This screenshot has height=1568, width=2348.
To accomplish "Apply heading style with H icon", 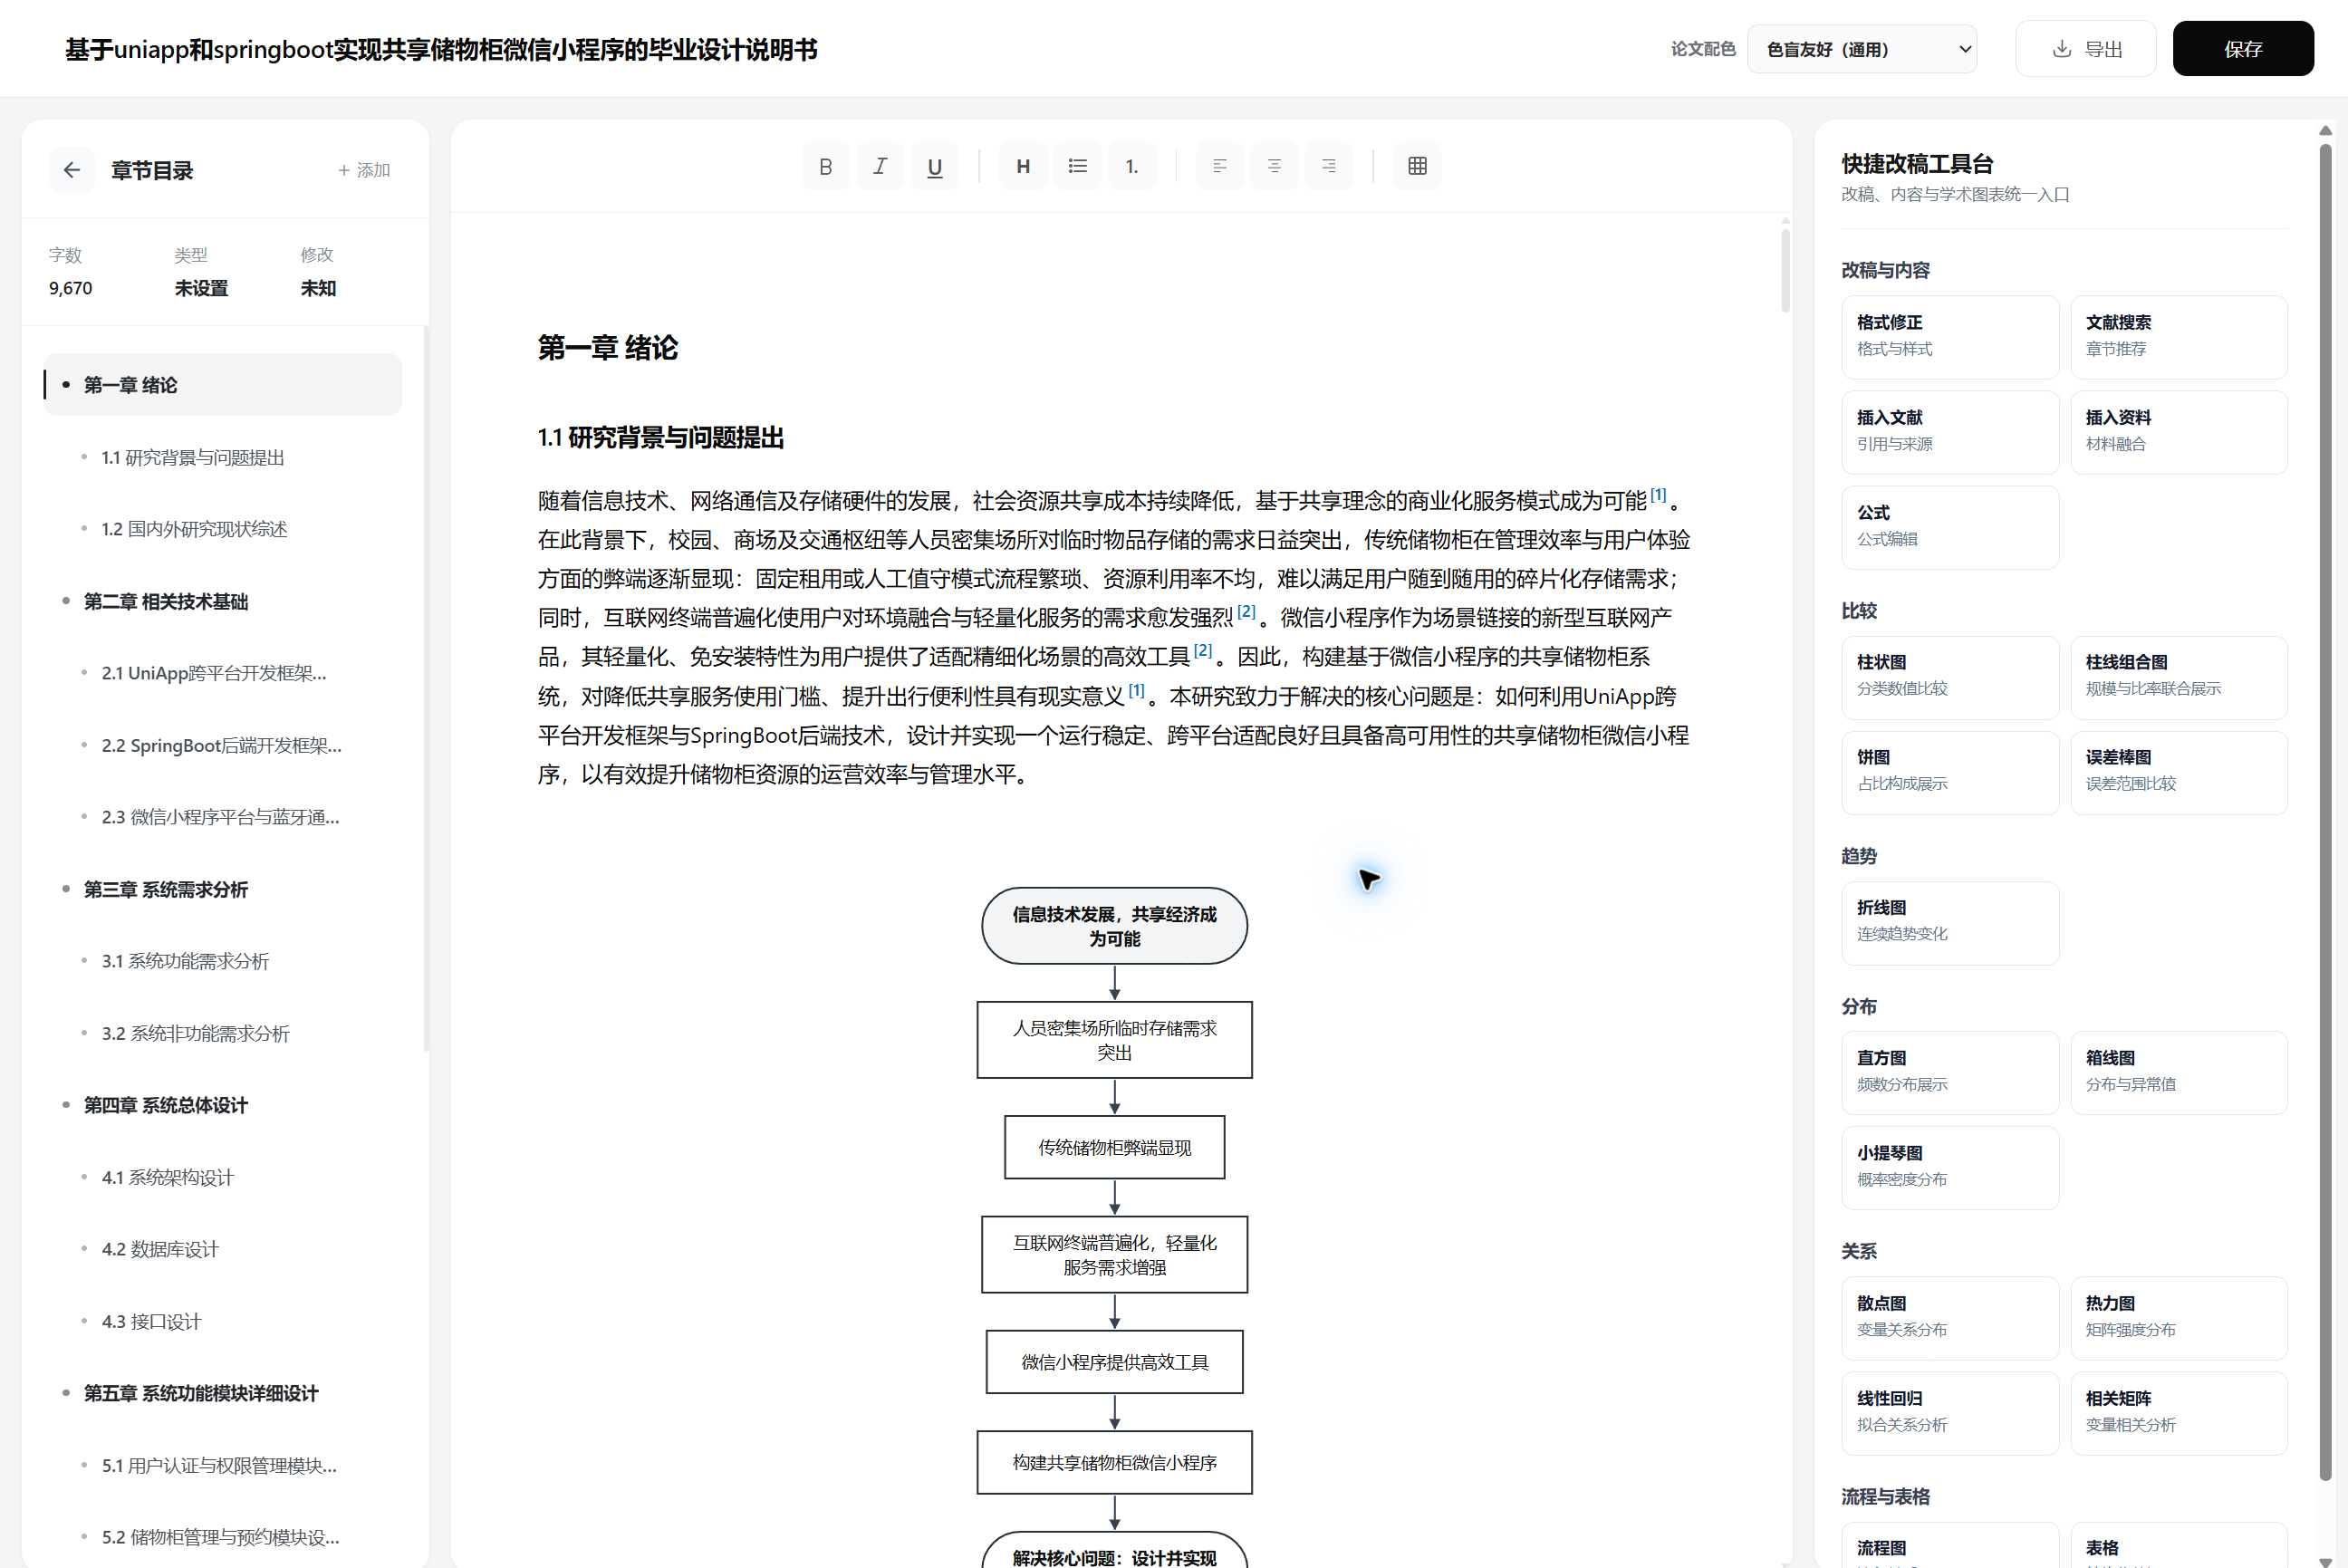I will tap(1023, 166).
